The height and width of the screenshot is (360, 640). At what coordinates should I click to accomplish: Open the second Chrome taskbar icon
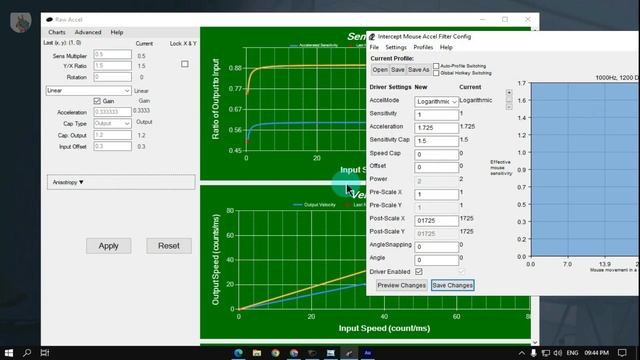coord(294,353)
